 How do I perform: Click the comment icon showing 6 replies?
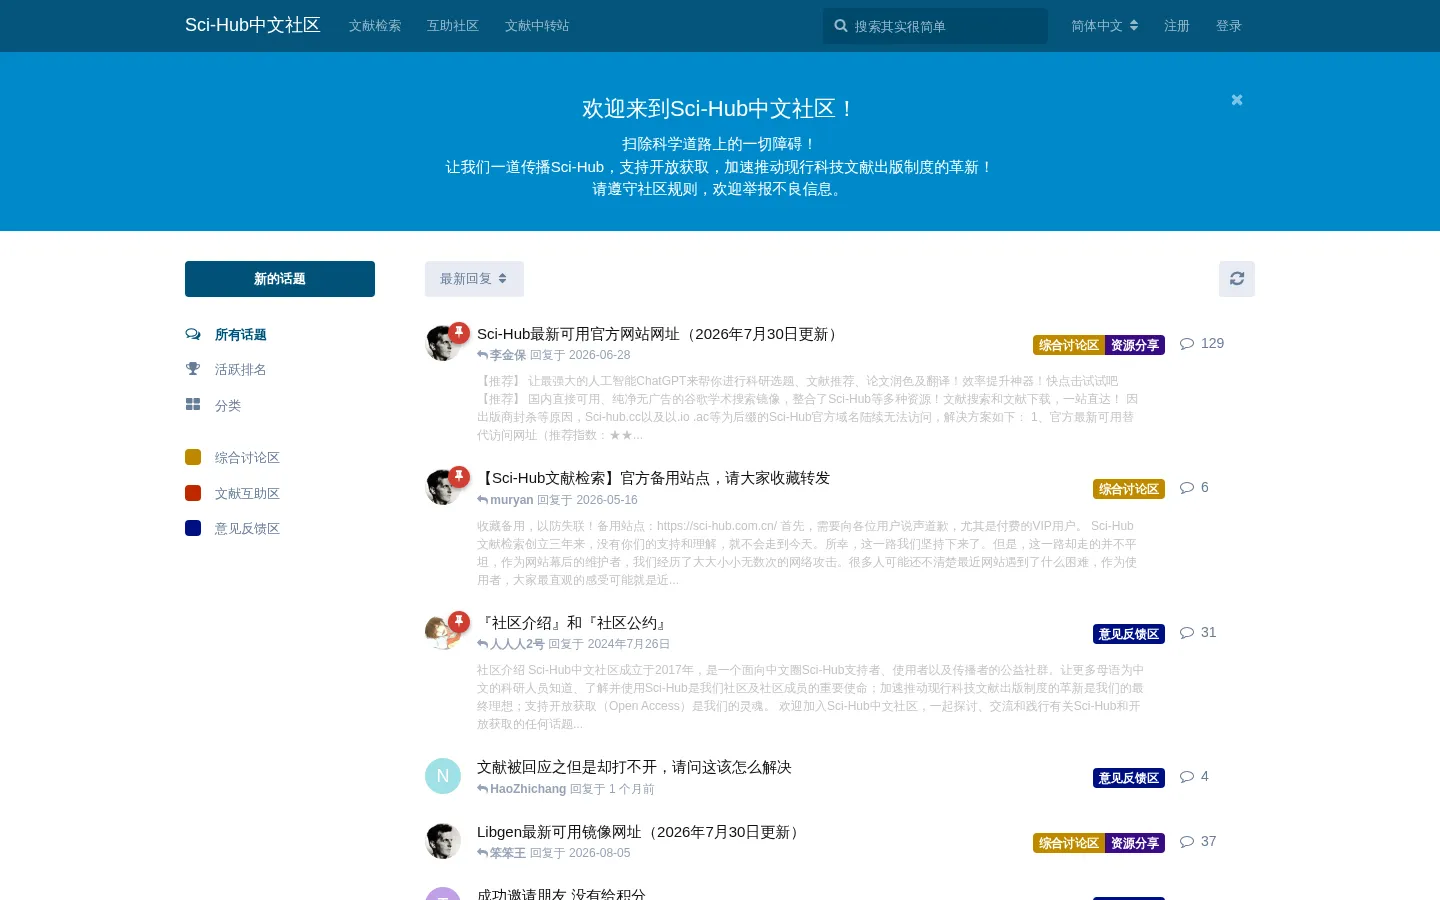click(1187, 487)
